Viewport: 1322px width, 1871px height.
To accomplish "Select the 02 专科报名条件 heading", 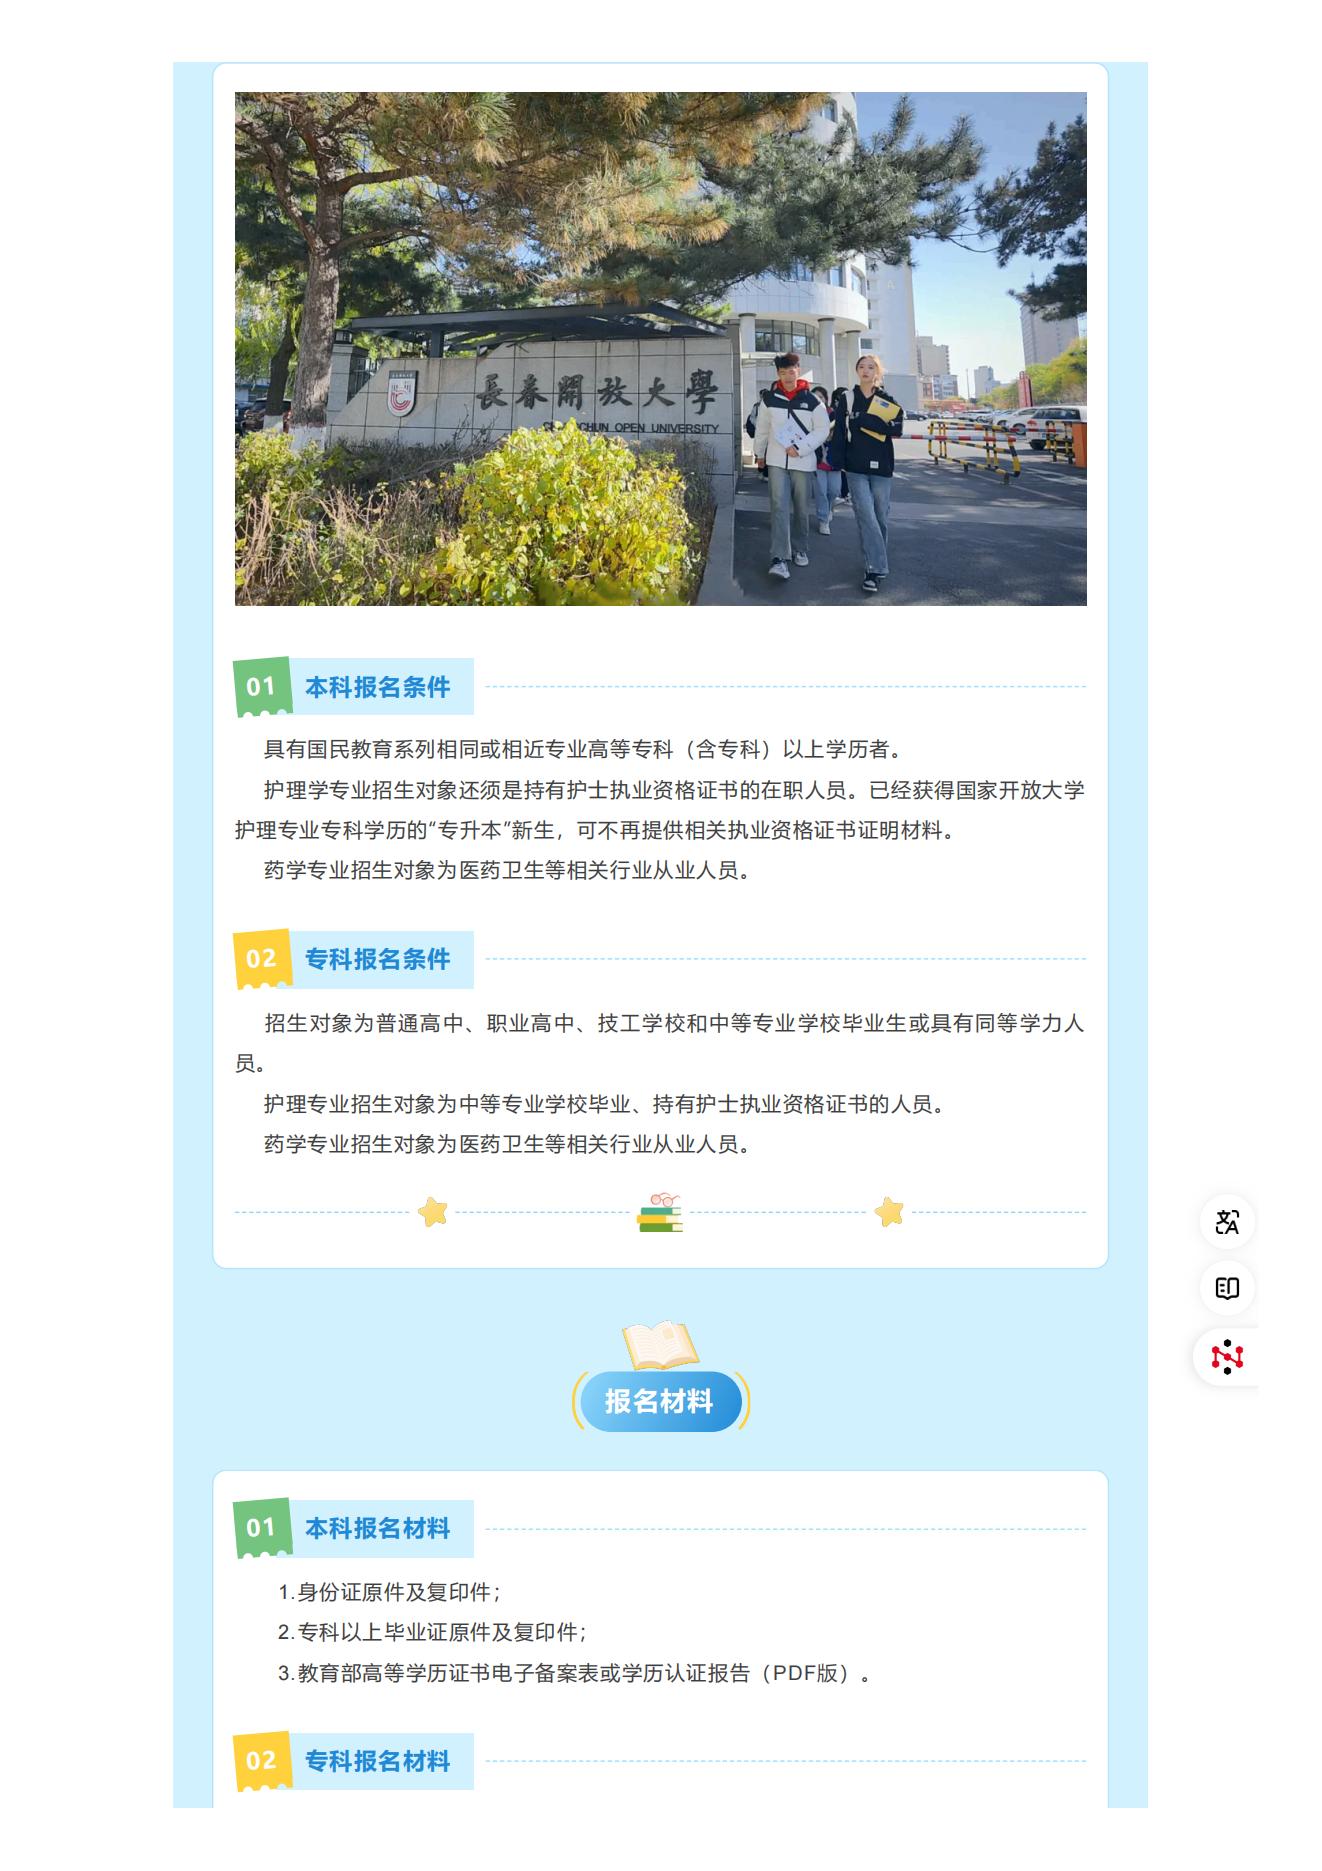I will (354, 959).
